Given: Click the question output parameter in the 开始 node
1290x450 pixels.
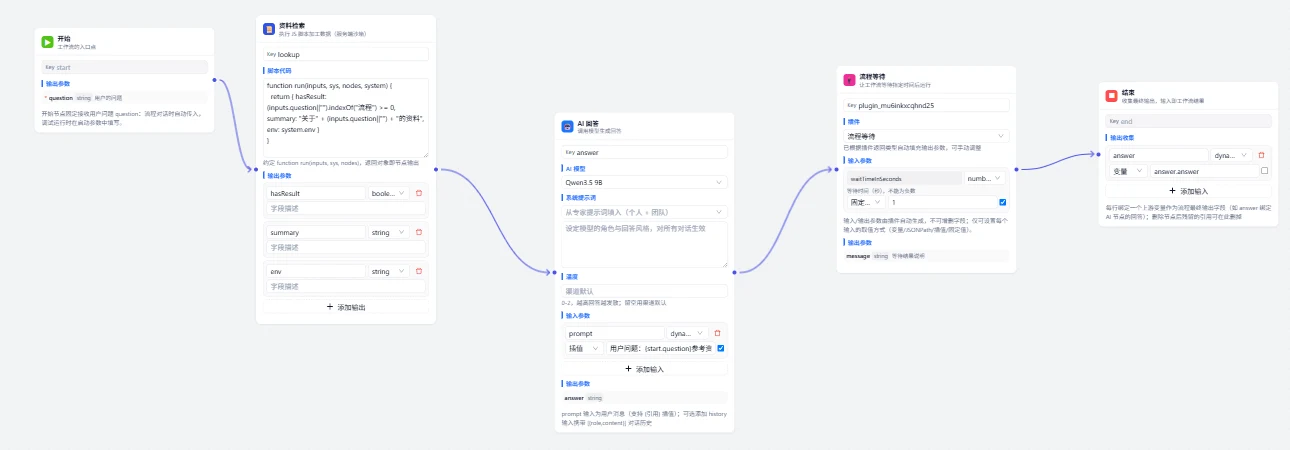Looking at the screenshot, I should click(126, 98).
